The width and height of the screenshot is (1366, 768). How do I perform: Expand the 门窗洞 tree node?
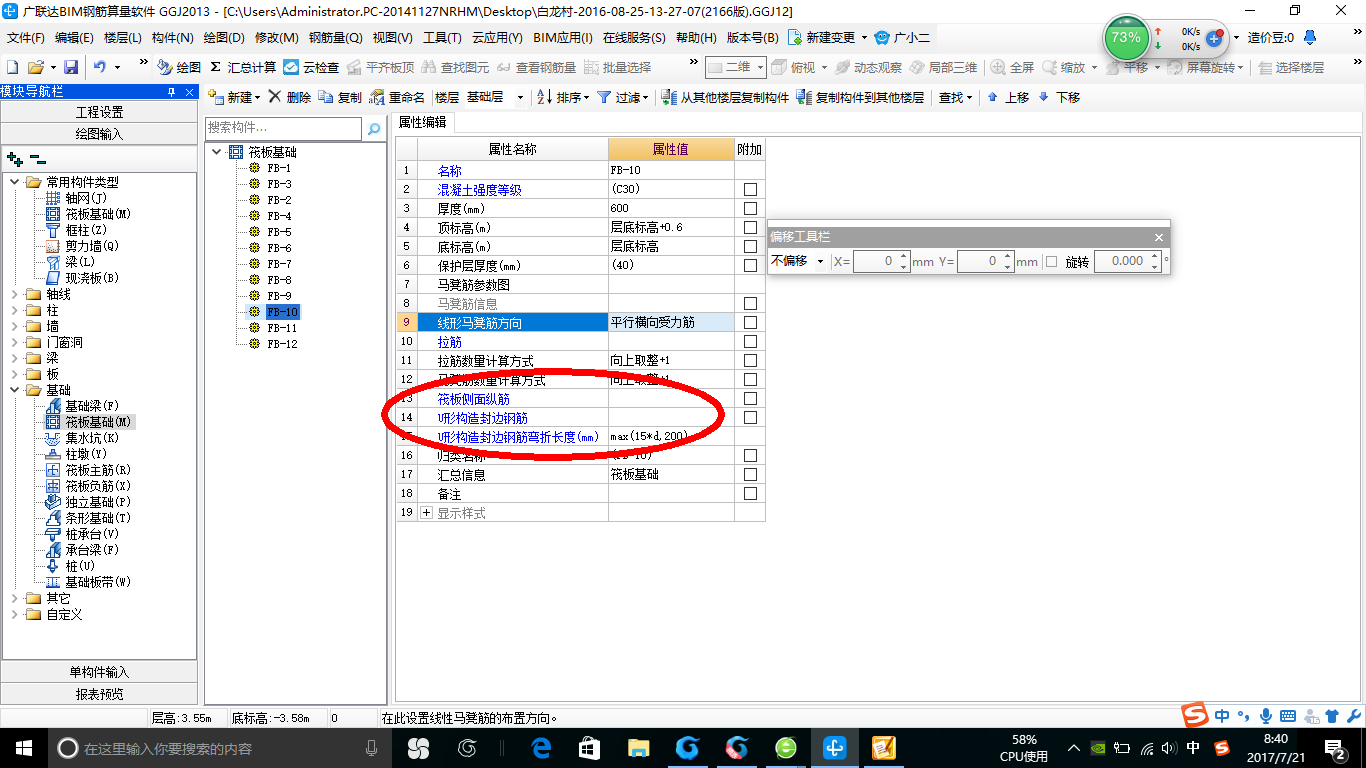point(16,342)
